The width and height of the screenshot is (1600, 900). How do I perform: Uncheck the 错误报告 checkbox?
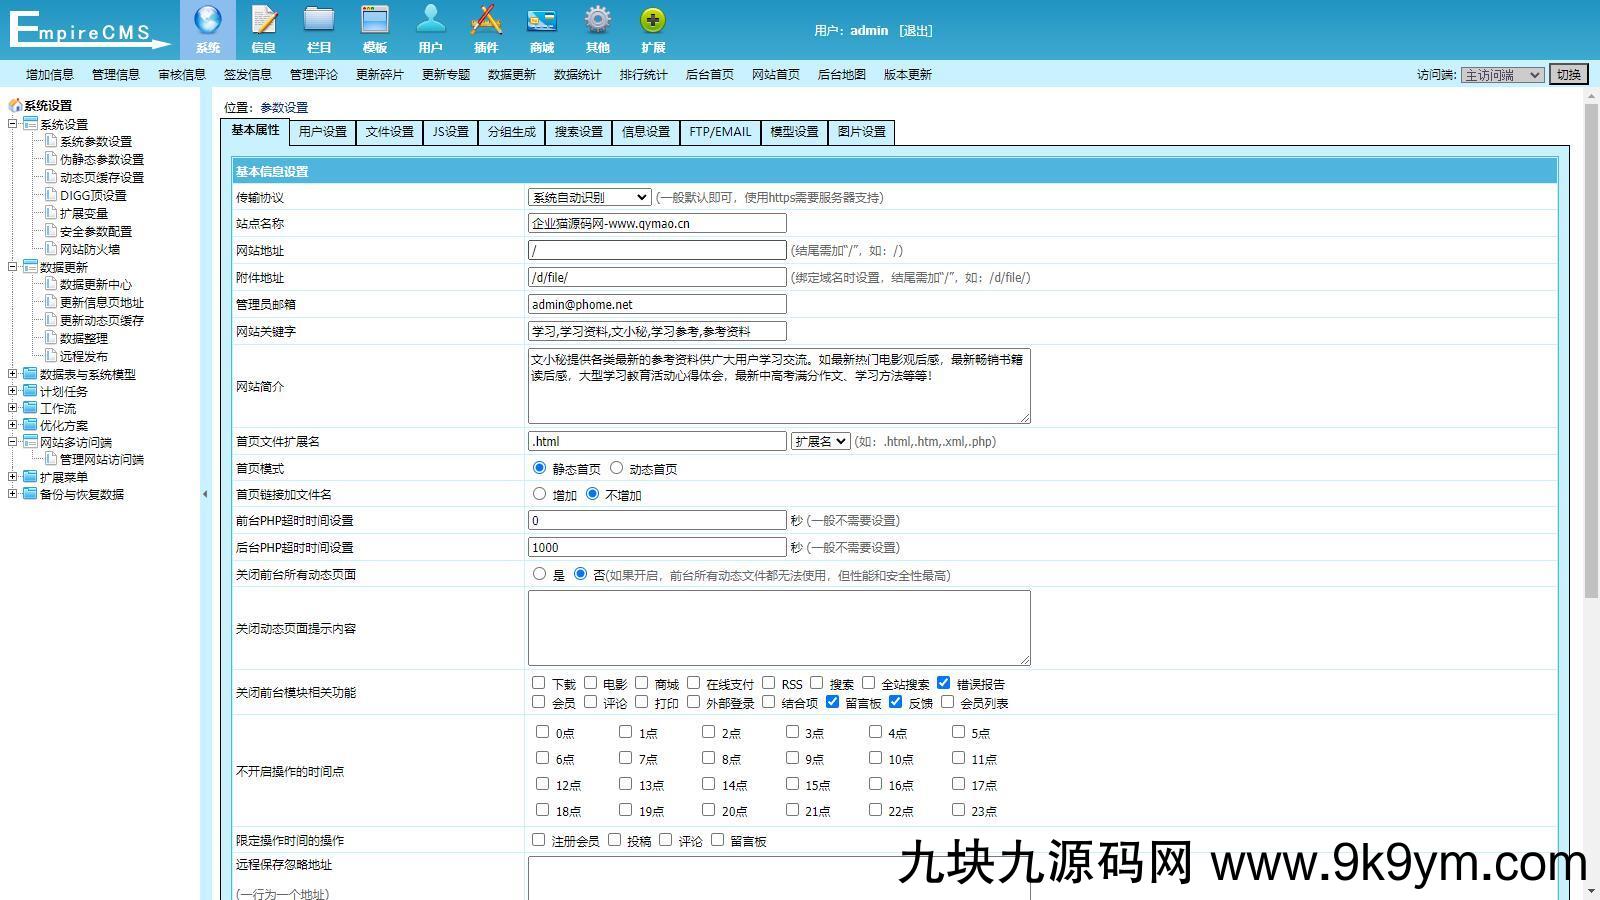943,683
